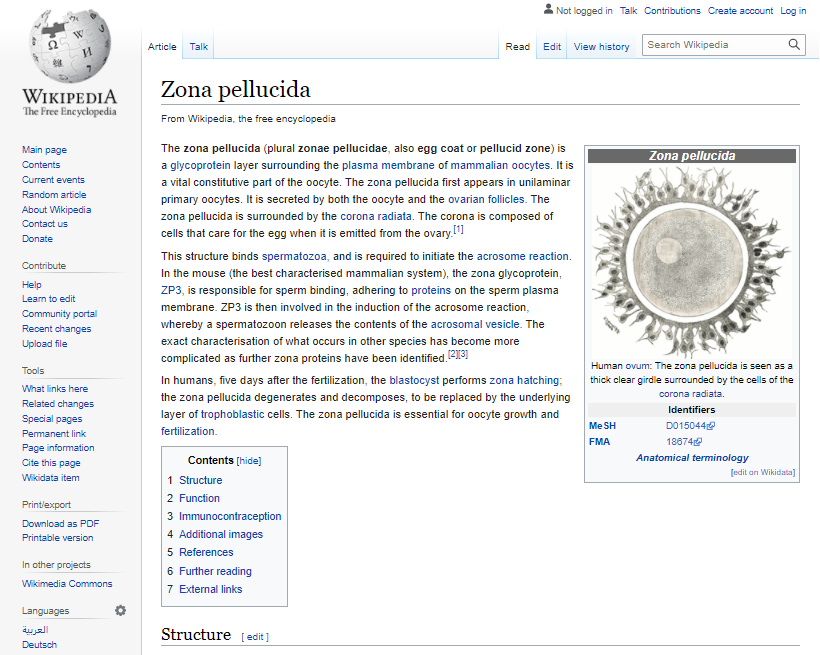Image resolution: width=820 pixels, height=655 pixels.
Task: Click external link icon next to D015044
Action: click(711, 426)
